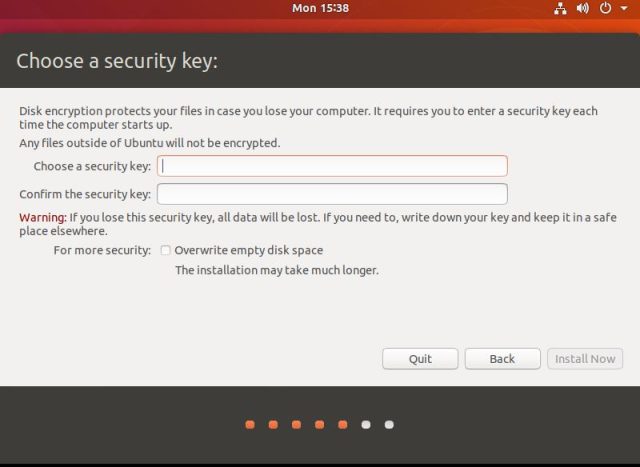Click inside the Choose a security key field
The height and width of the screenshot is (467, 640).
332,166
